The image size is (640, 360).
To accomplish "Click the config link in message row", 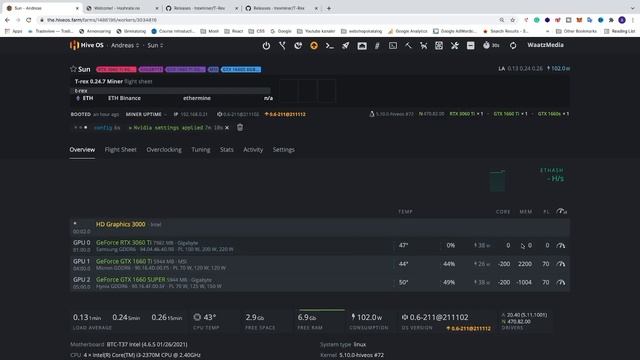I will click(x=103, y=128).
